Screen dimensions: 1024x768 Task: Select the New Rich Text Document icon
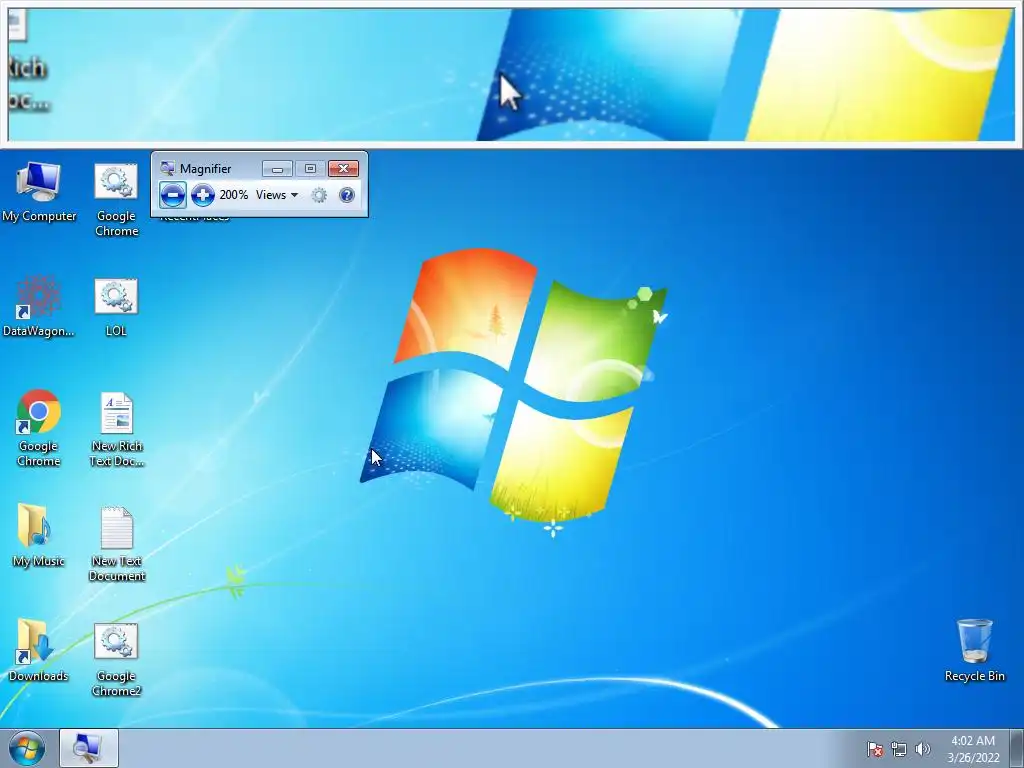(116, 429)
